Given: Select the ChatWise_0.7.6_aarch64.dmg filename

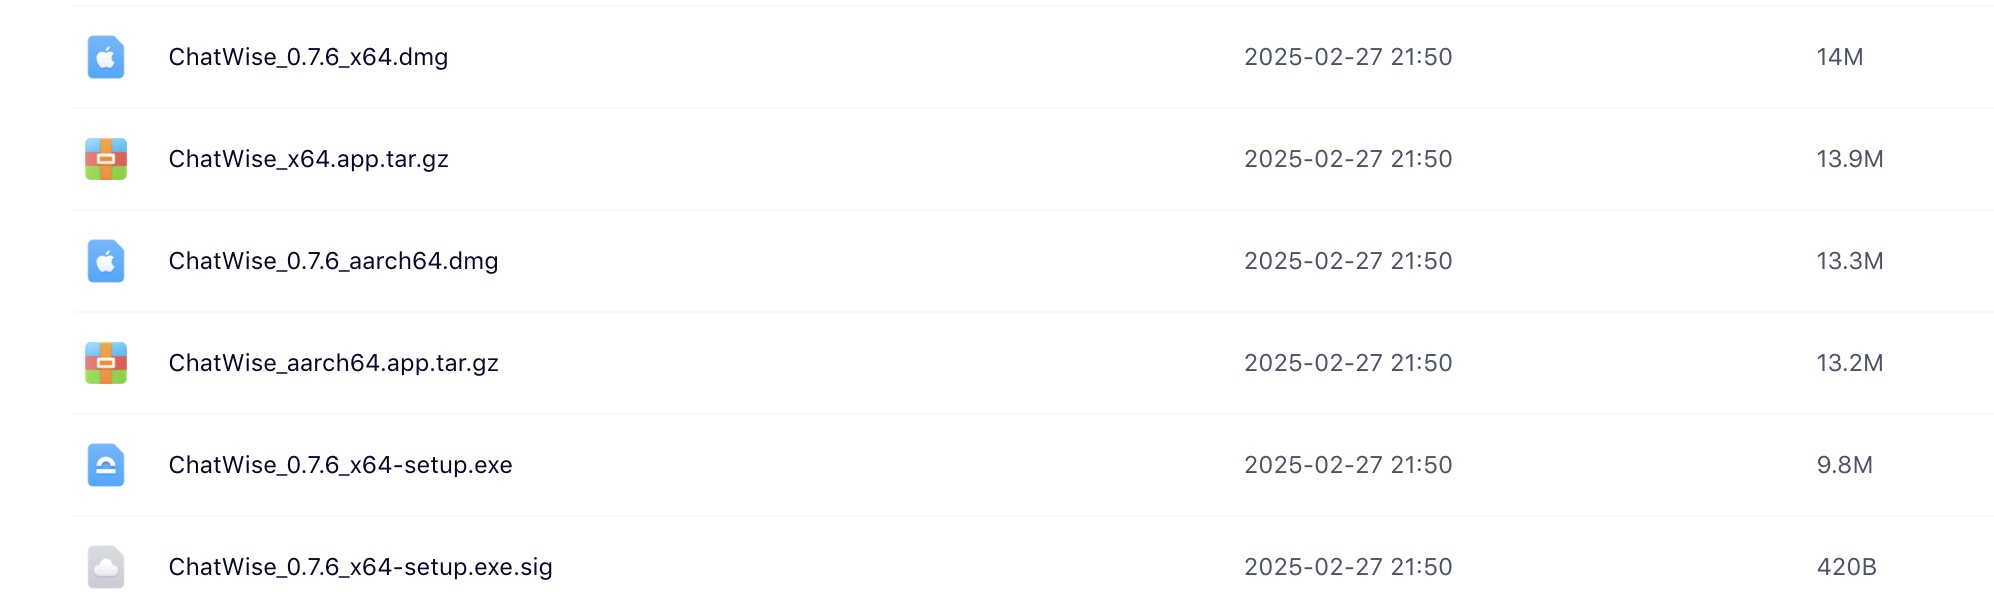Looking at the screenshot, I should coord(333,261).
